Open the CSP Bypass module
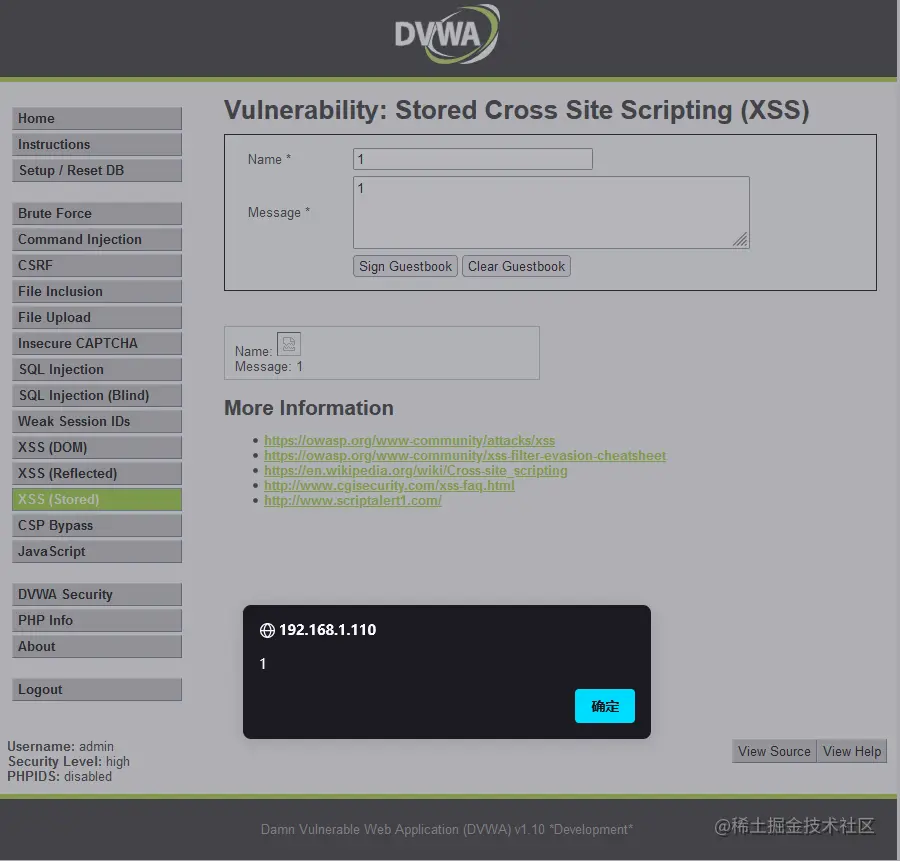Image resolution: width=900 pixels, height=861 pixels. pos(97,525)
